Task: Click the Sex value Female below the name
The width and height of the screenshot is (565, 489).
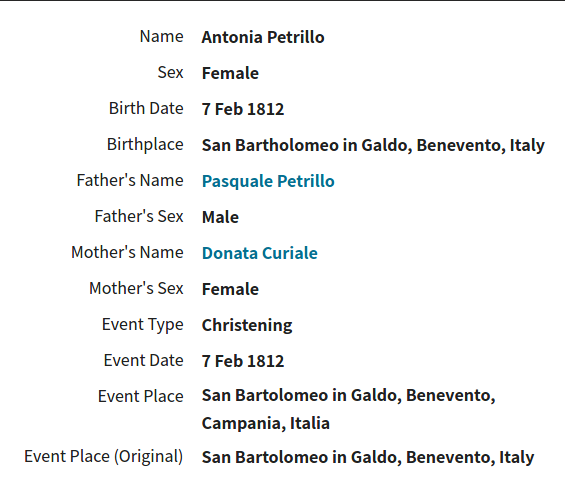Action: [230, 73]
